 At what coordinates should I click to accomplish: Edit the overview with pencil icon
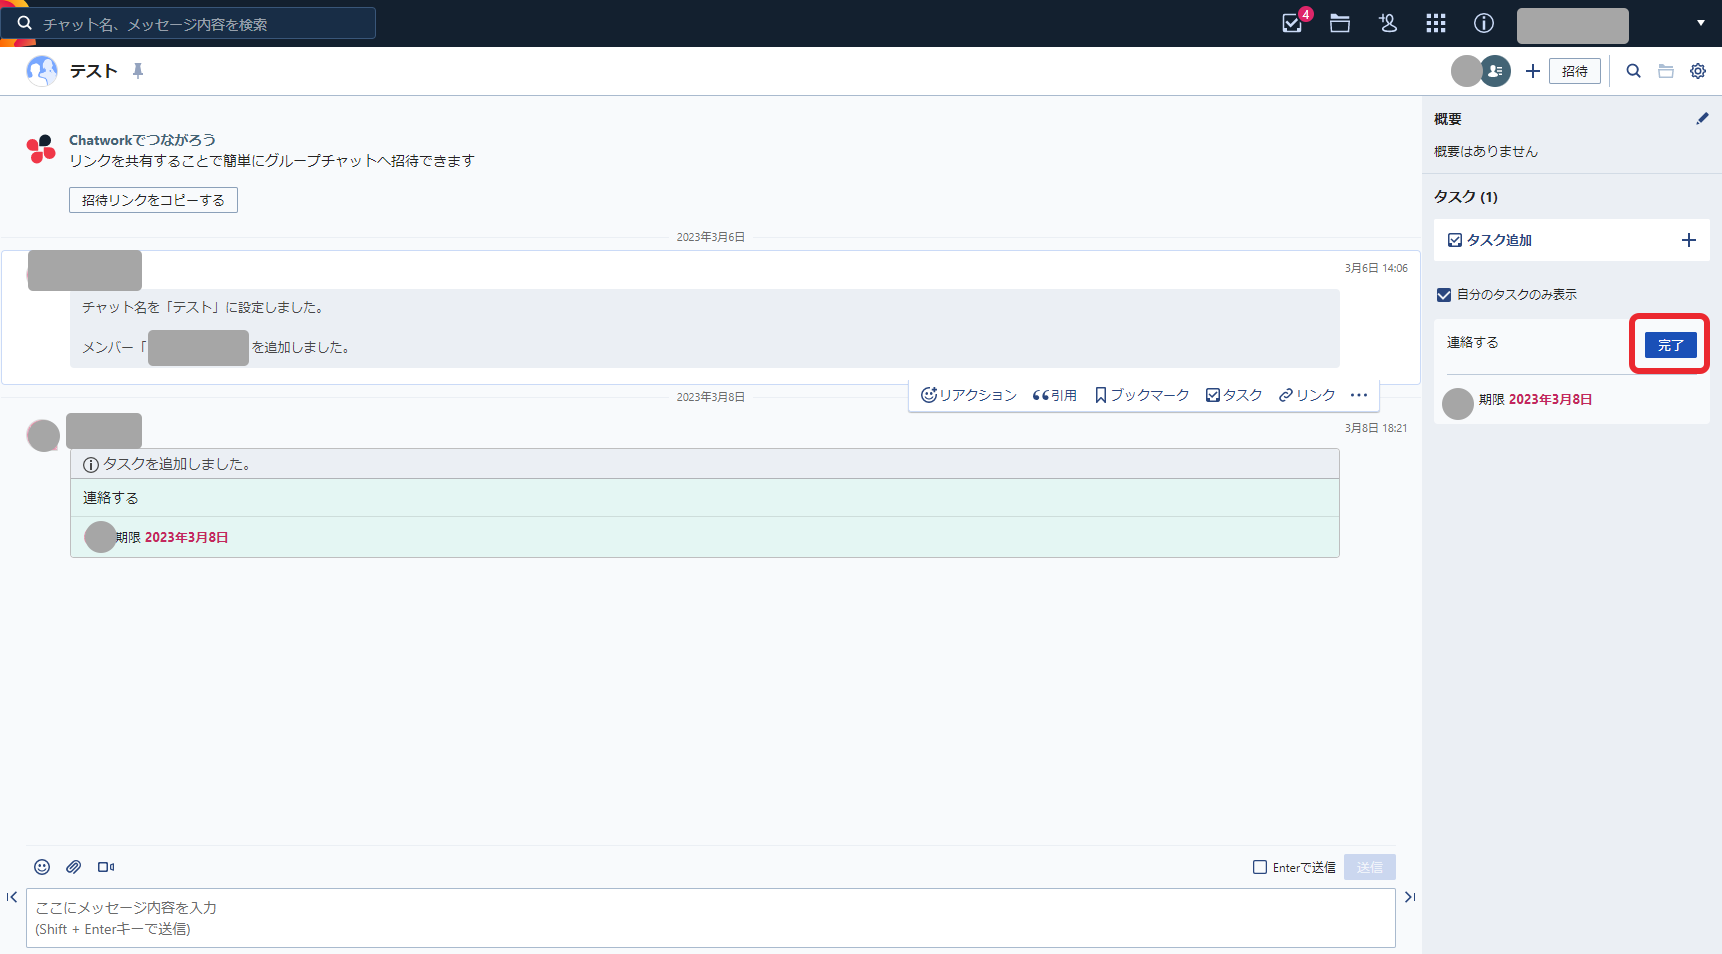point(1702,119)
